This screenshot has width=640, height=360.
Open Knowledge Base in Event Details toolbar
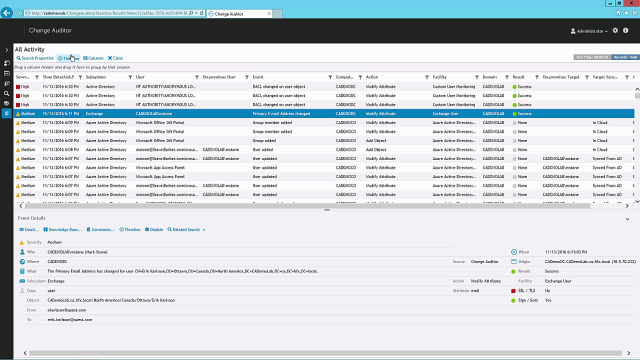(x=62, y=230)
